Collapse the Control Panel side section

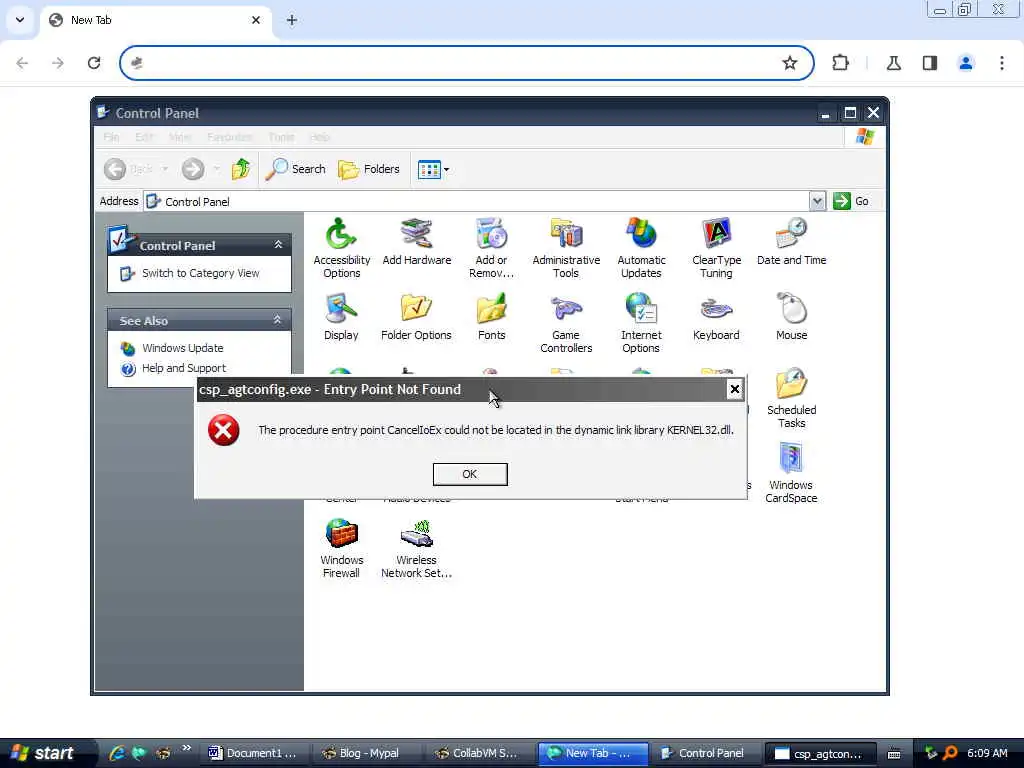pos(278,245)
